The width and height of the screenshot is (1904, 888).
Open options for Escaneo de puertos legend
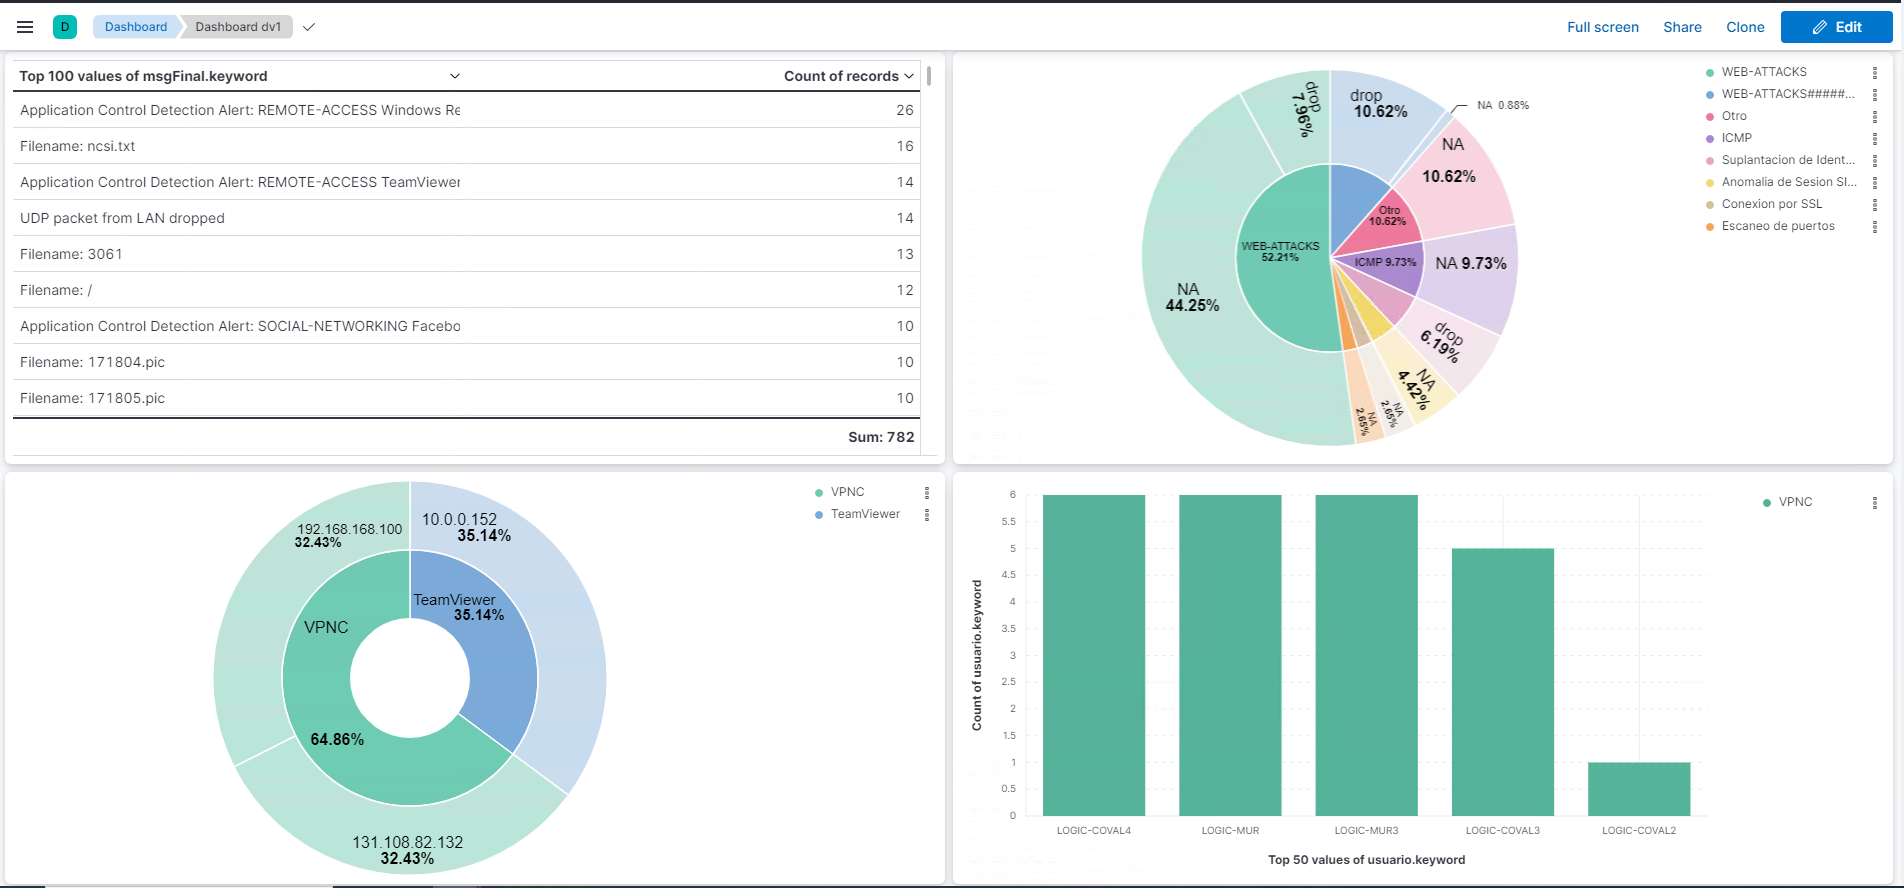point(1875,227)
